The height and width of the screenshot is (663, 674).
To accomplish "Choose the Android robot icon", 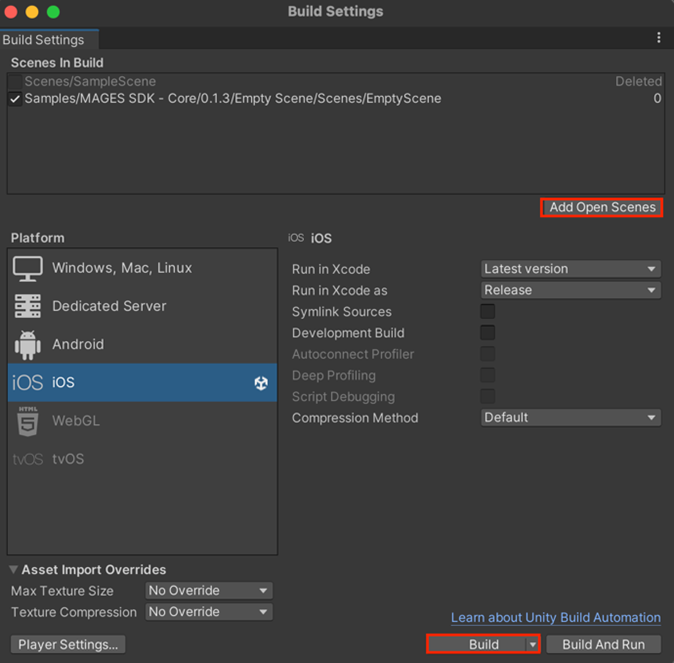I will 28,344.
